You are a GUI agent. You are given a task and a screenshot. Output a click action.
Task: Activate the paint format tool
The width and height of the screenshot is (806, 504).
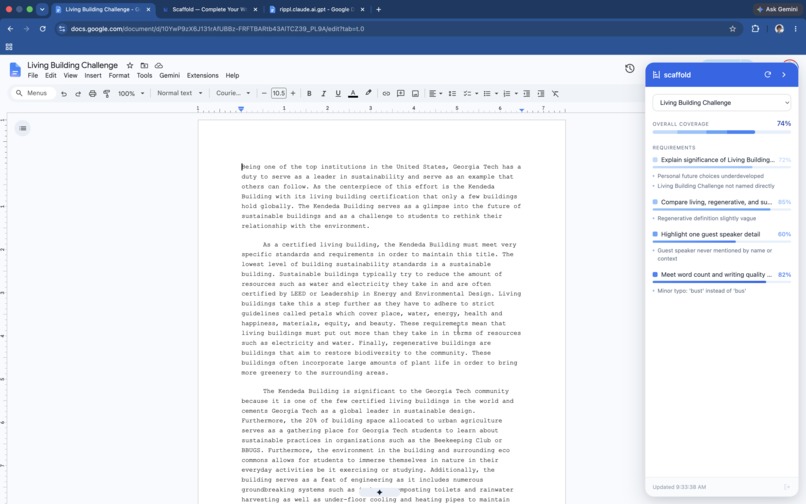click(106, 94)
